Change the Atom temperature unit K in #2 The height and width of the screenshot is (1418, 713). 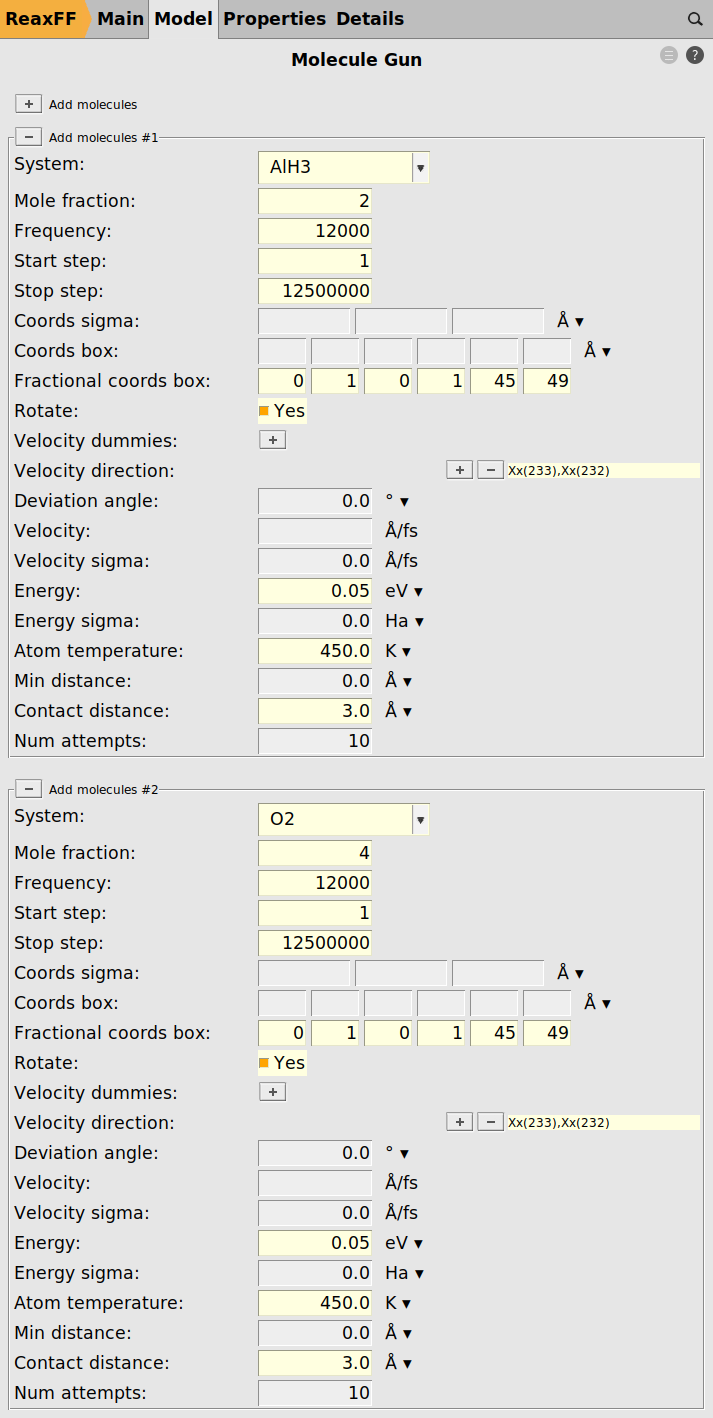(x=398, y=1303)
